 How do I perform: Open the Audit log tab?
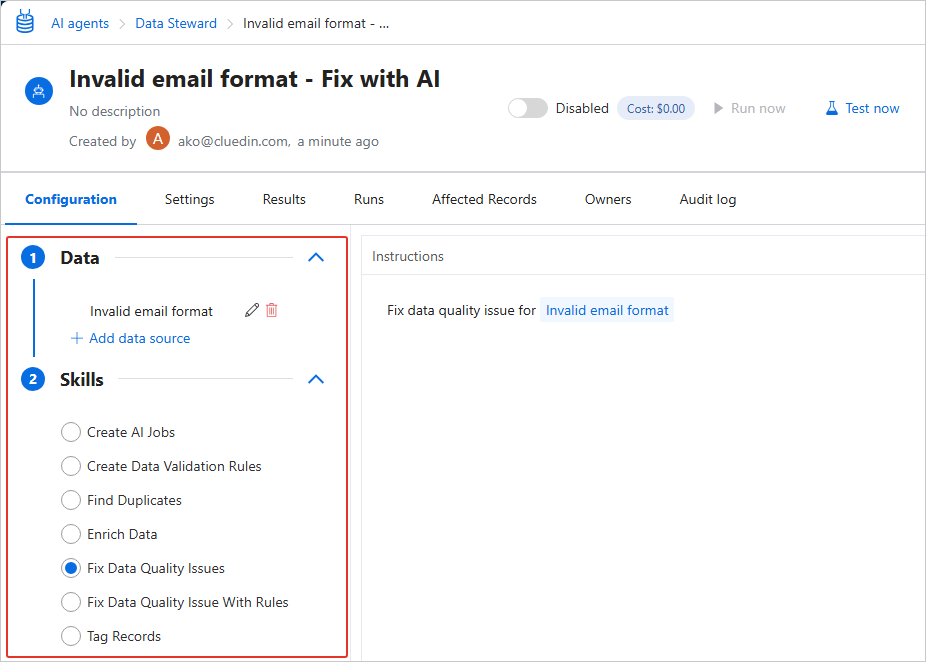point(708,200)
